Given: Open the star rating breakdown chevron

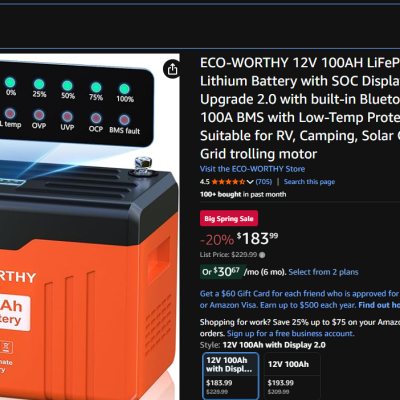Looking at the screenshot, I should [x=250, y=182].
